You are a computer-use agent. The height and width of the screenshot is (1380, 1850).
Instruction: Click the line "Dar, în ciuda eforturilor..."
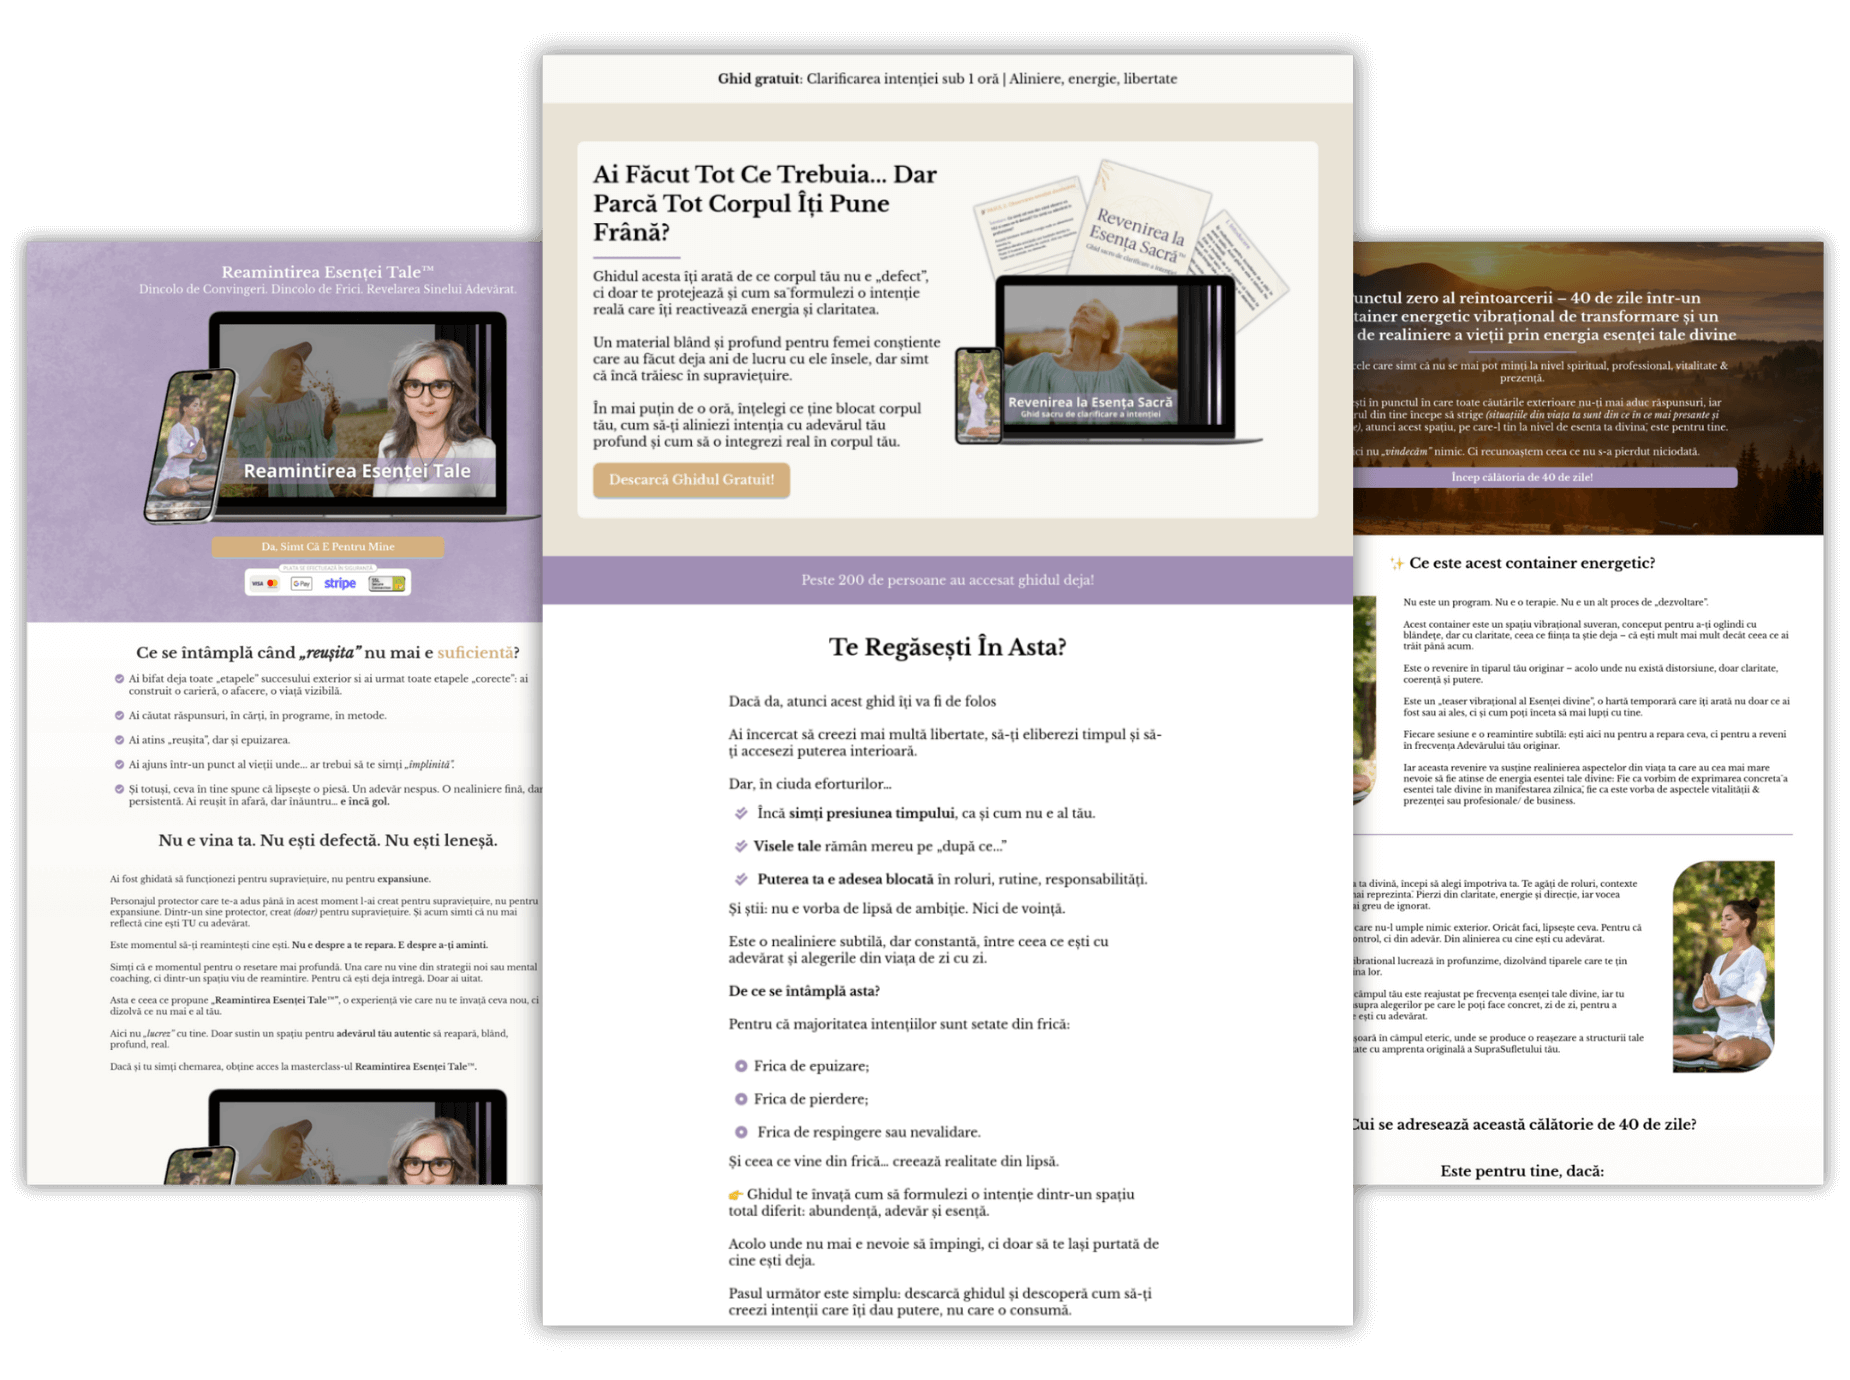(x=810, y=784)
